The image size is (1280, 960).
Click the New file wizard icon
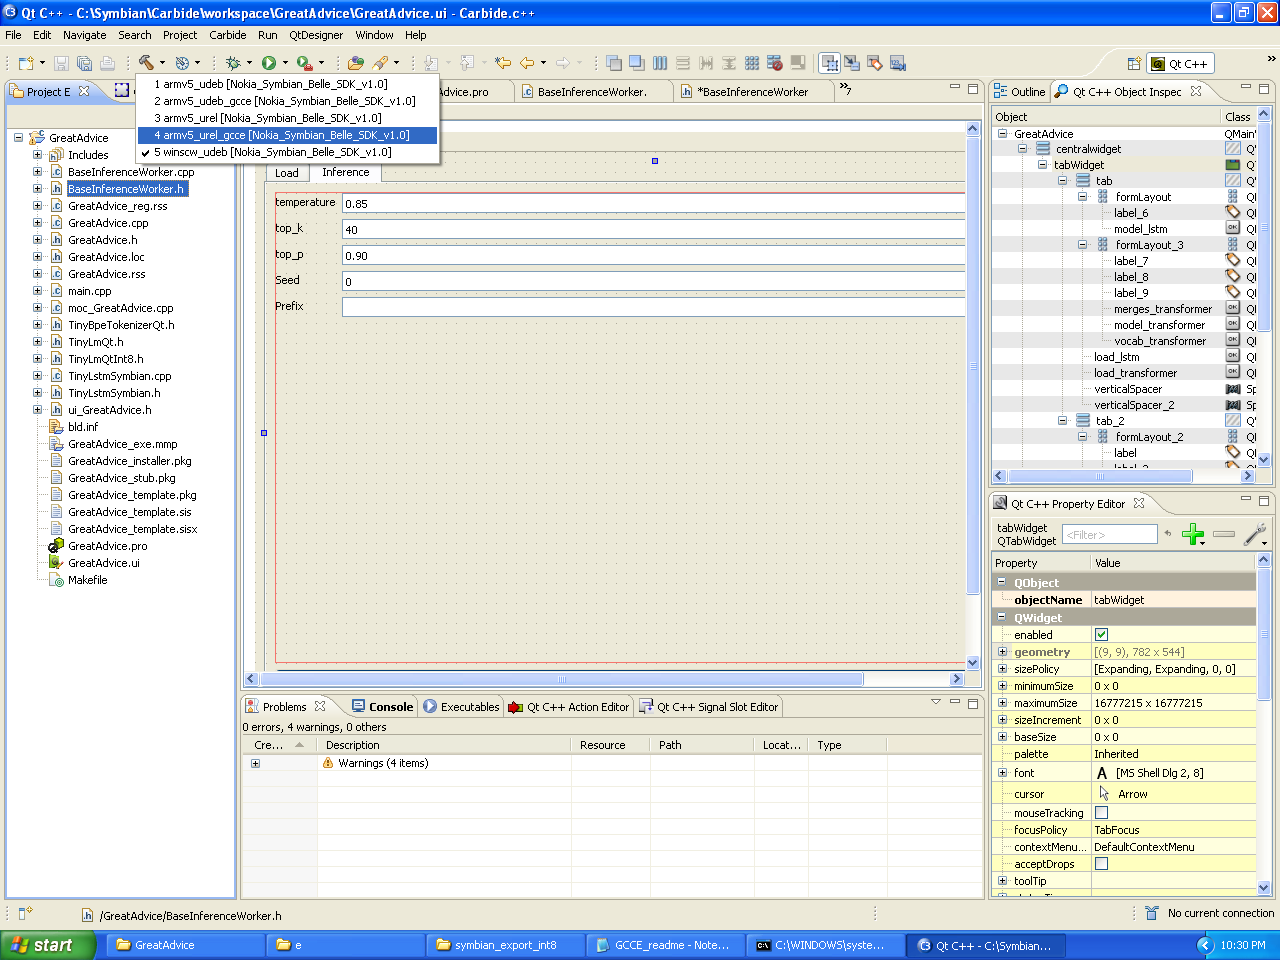point(26,63)
